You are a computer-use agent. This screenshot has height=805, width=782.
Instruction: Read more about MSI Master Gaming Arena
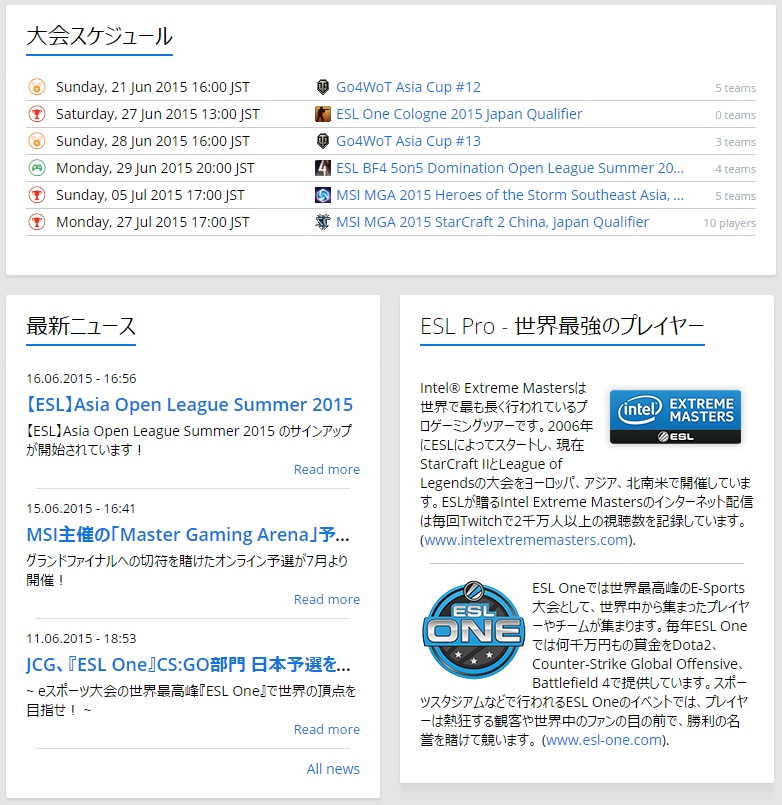327,599
